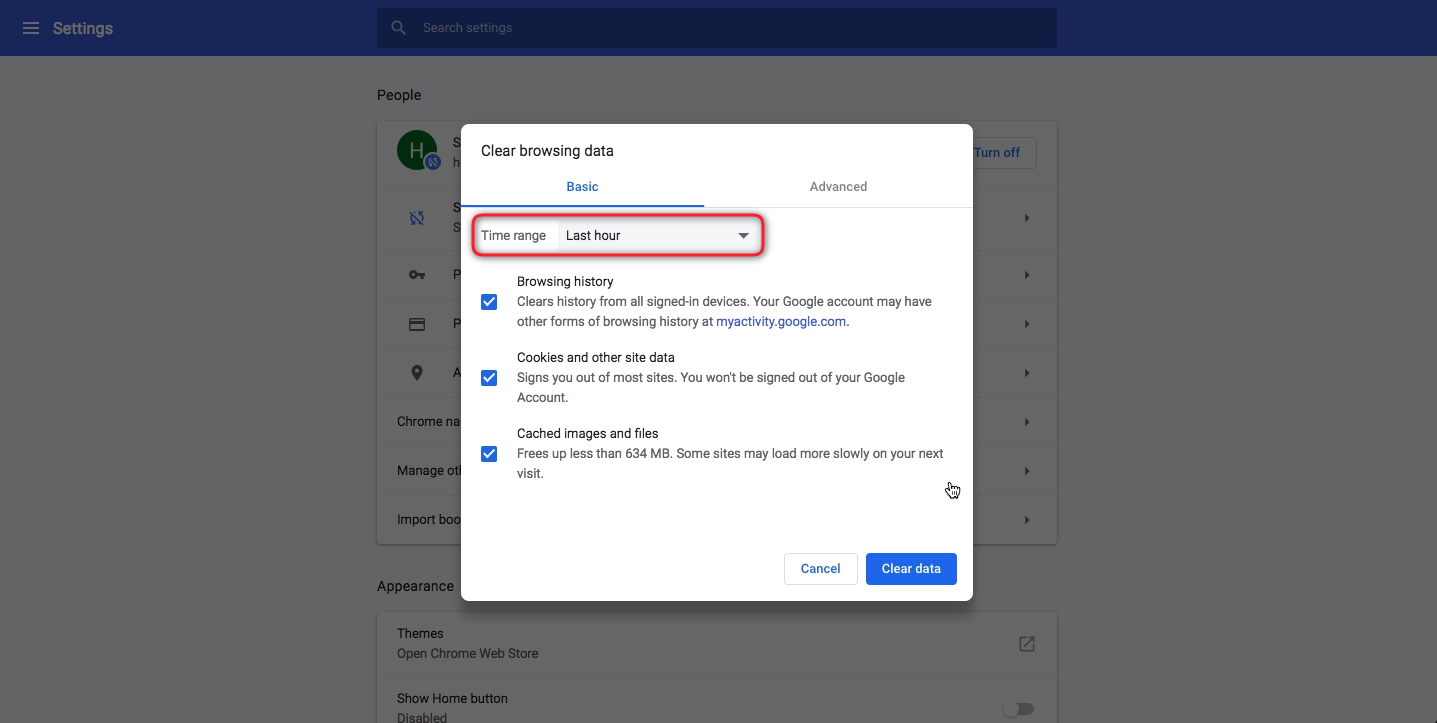Click the sync arrows icon

417,218
